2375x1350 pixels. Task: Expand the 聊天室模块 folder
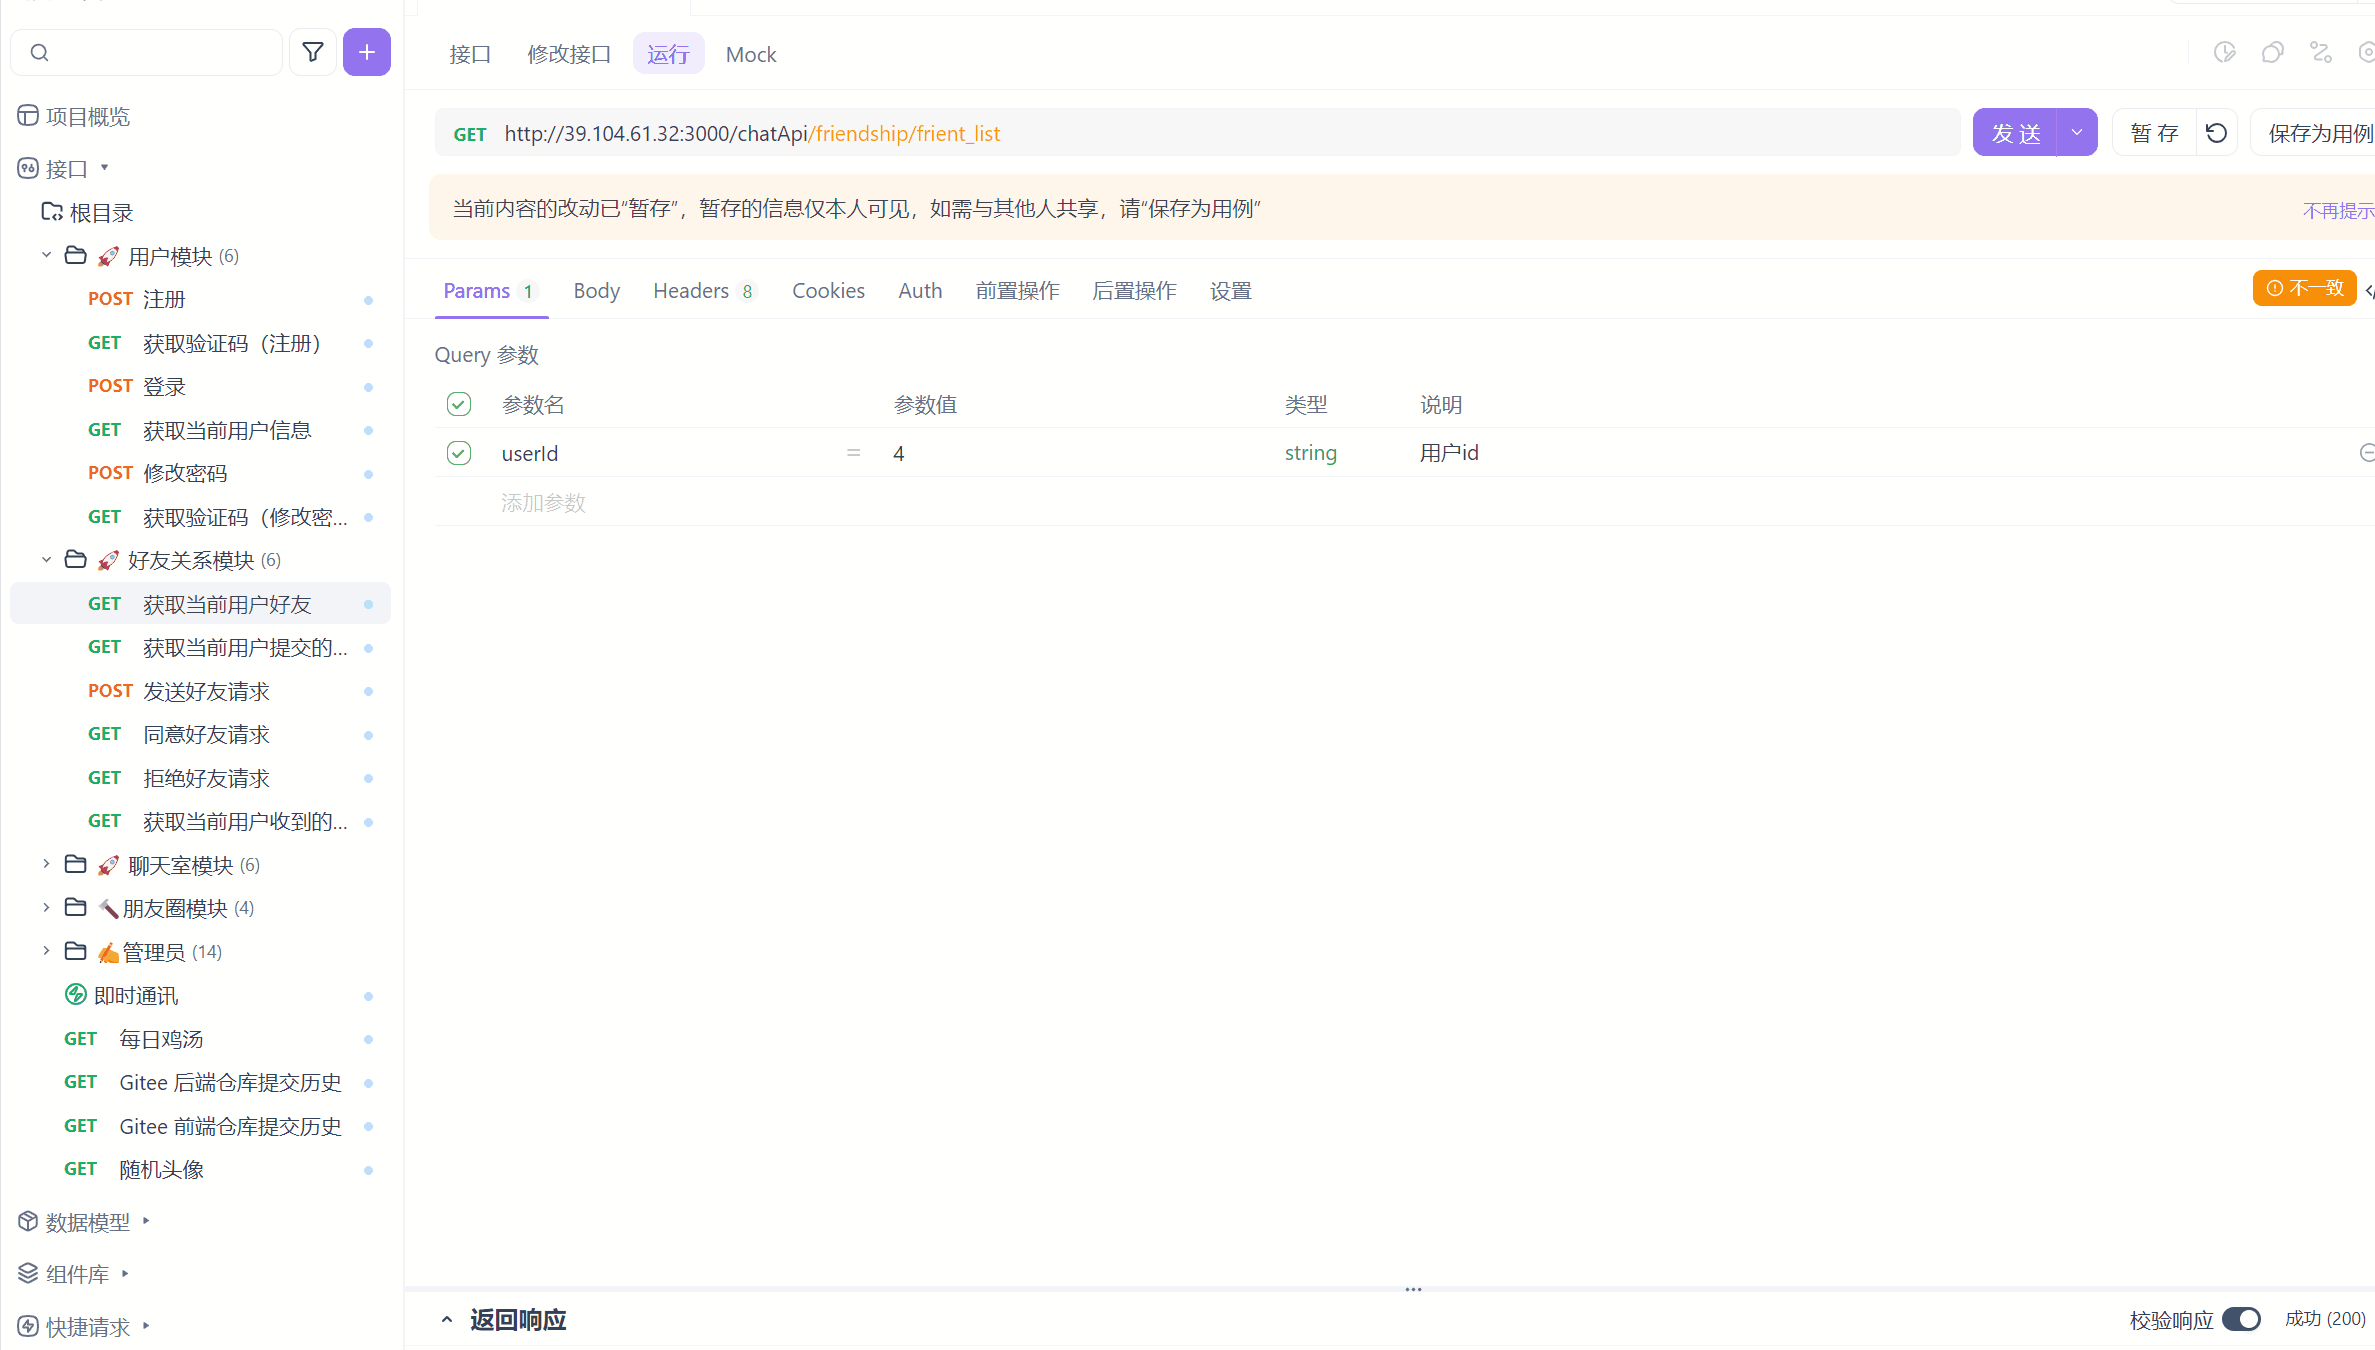(x=46, y=863)
